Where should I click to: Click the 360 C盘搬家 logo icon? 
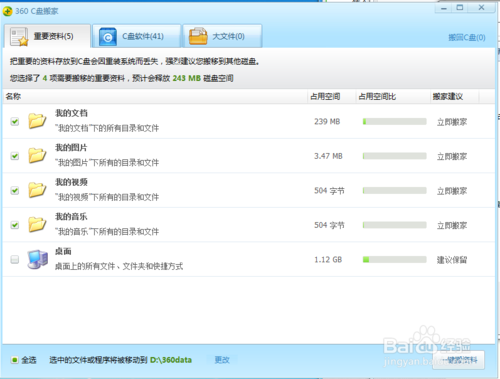click(x=8, y=11)
